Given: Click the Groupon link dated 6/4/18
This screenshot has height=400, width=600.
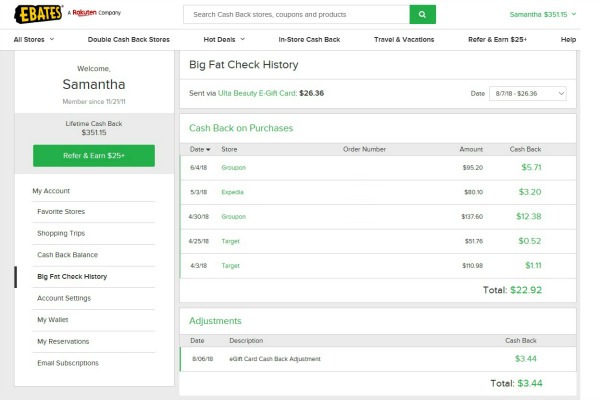Looking at the screenshot, I should click(x=233, y=167).
